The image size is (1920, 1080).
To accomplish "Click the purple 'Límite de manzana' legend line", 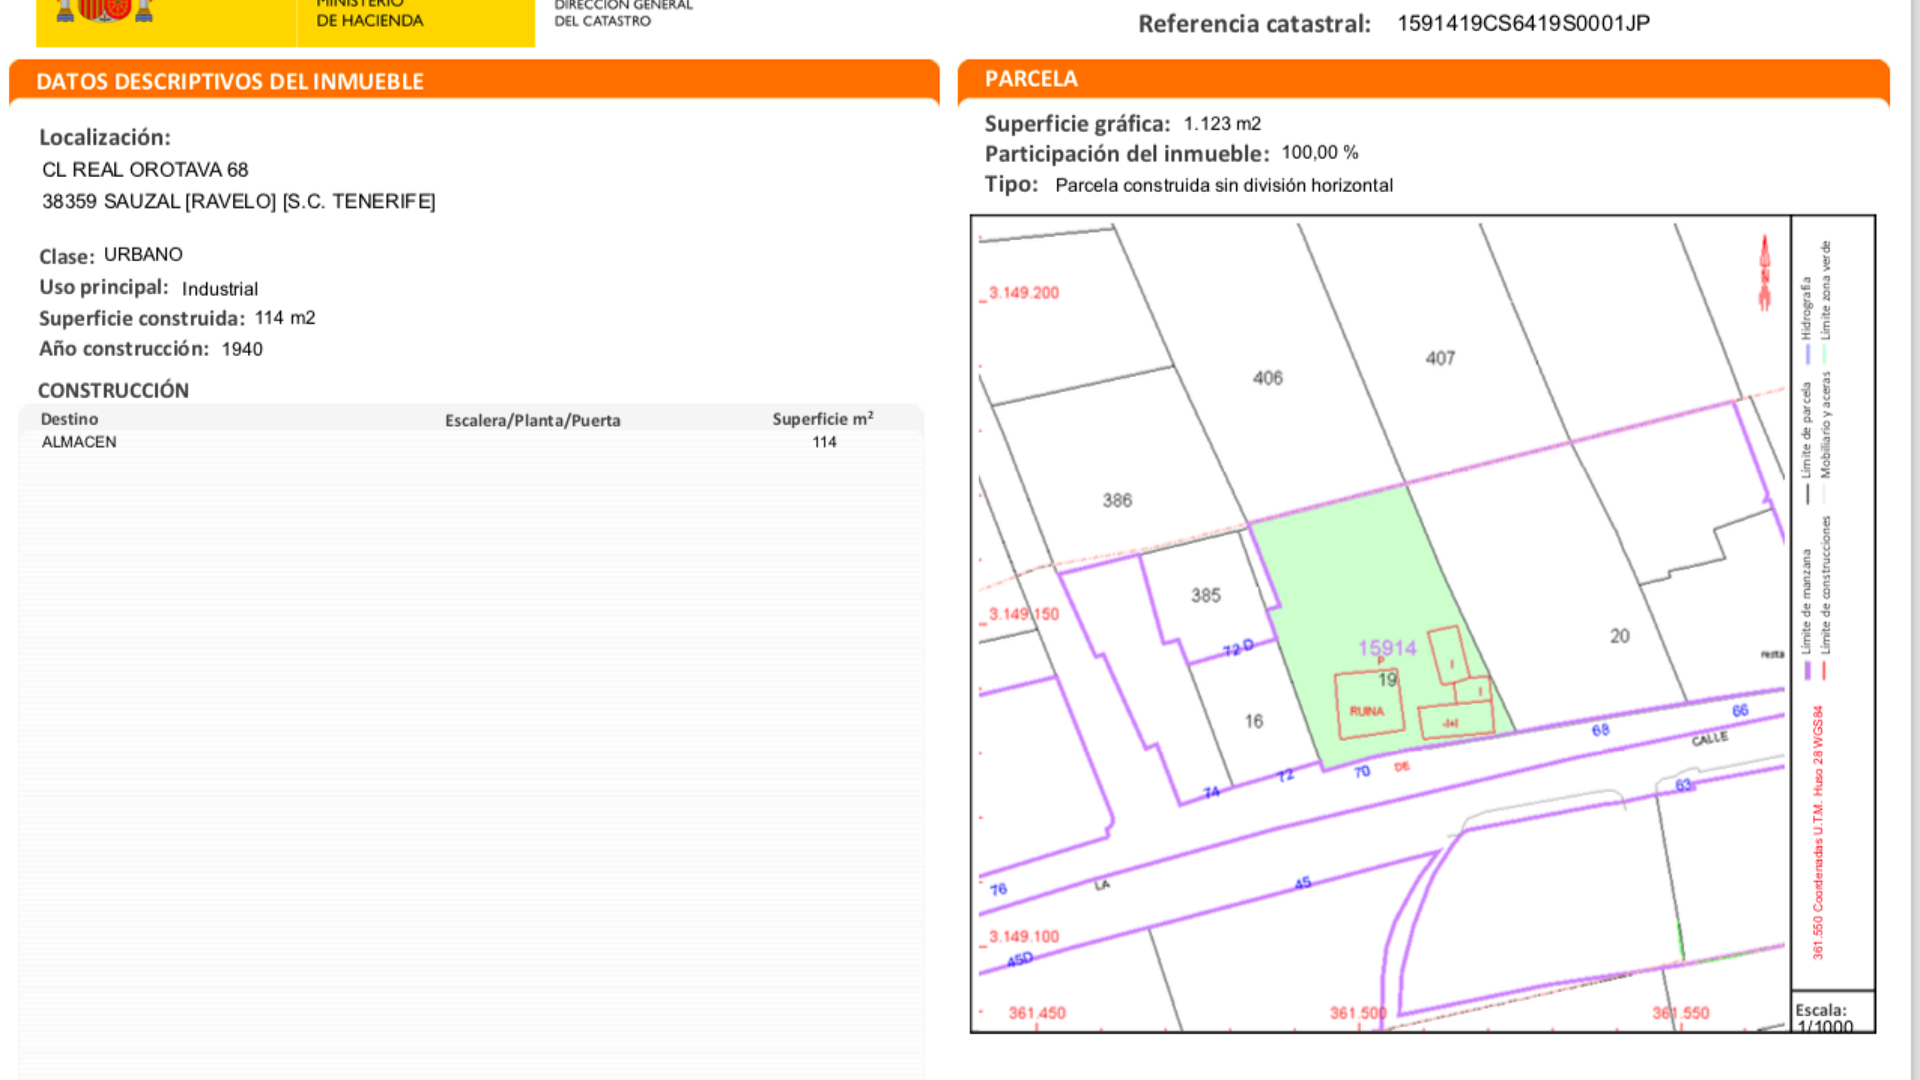I will pyautogui.click(x=1807, y=671).
